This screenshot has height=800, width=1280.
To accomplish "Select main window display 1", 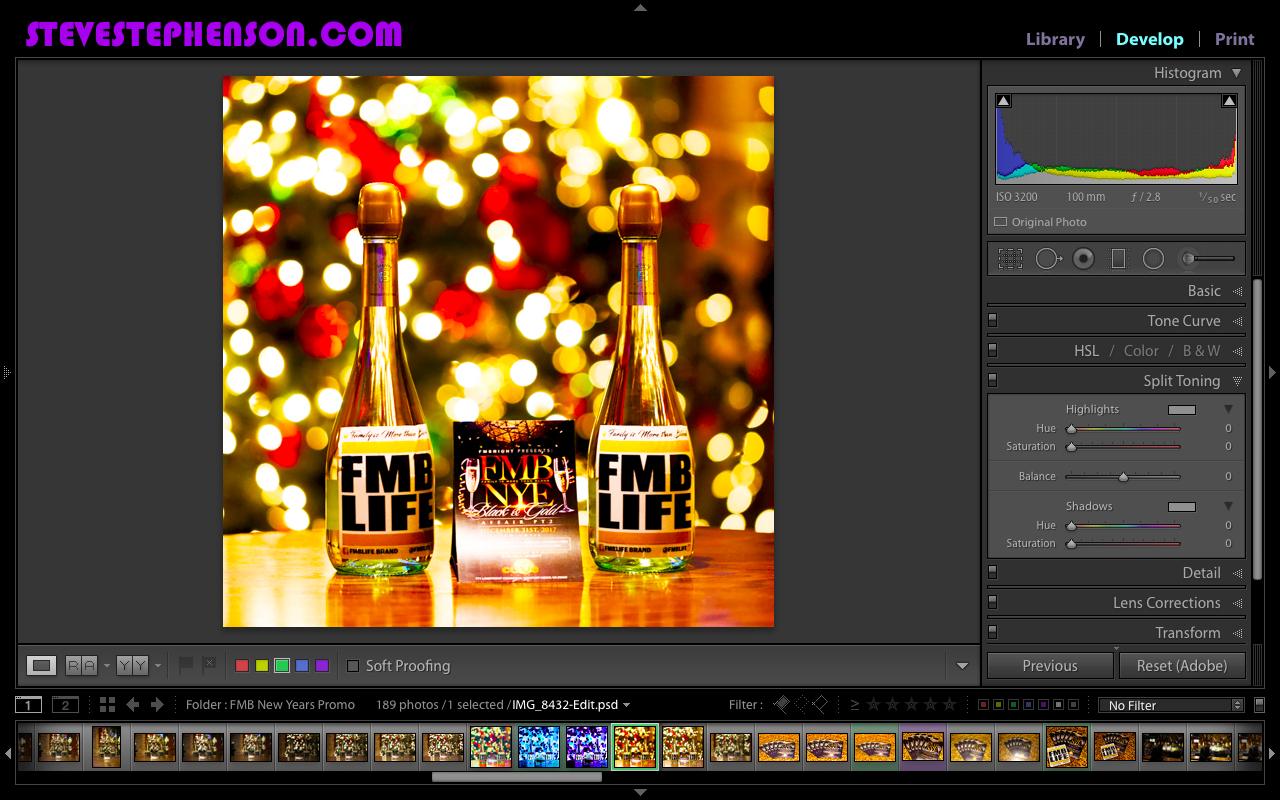I will click(x=29, y=705).
